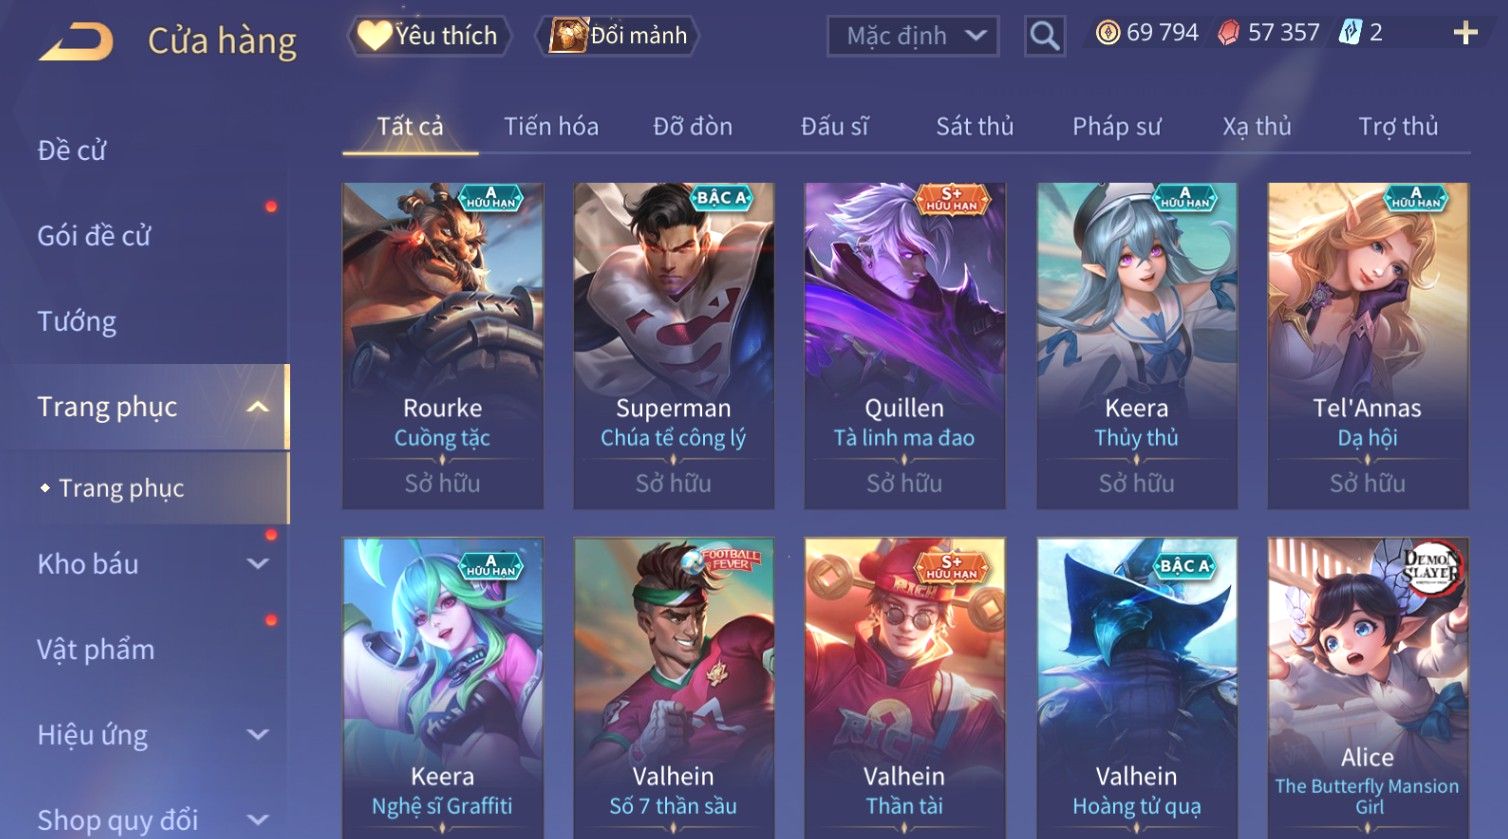
Task: Click the back arrow icon
Action: tap(76, 43)
